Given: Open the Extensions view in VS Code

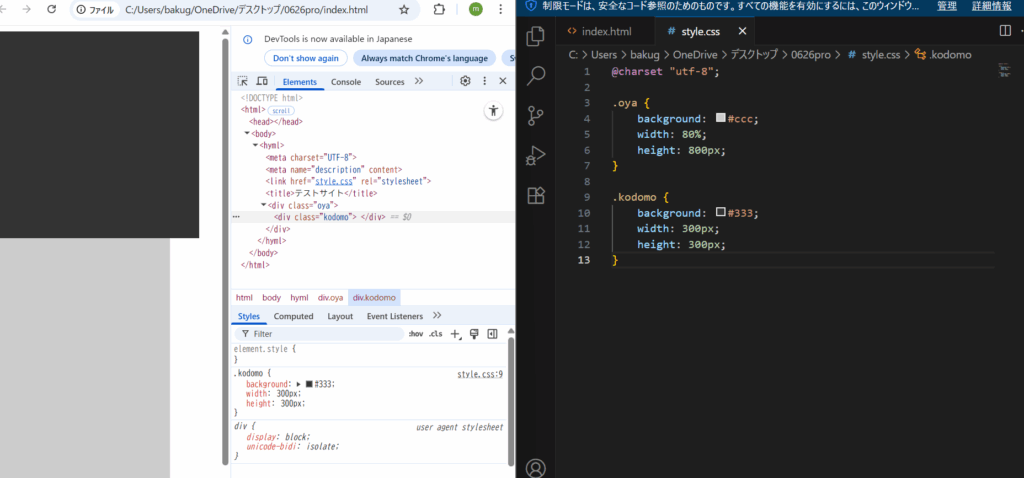Looking at the screenshot, I should pyautogui.click(x=536, y=195).
